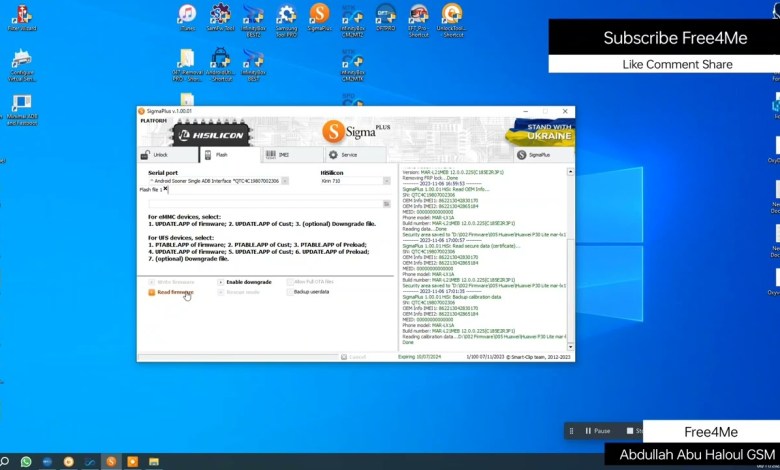Click the HiSilicon platform chip logo
780x470 pixels.
[x=212, y=134]
